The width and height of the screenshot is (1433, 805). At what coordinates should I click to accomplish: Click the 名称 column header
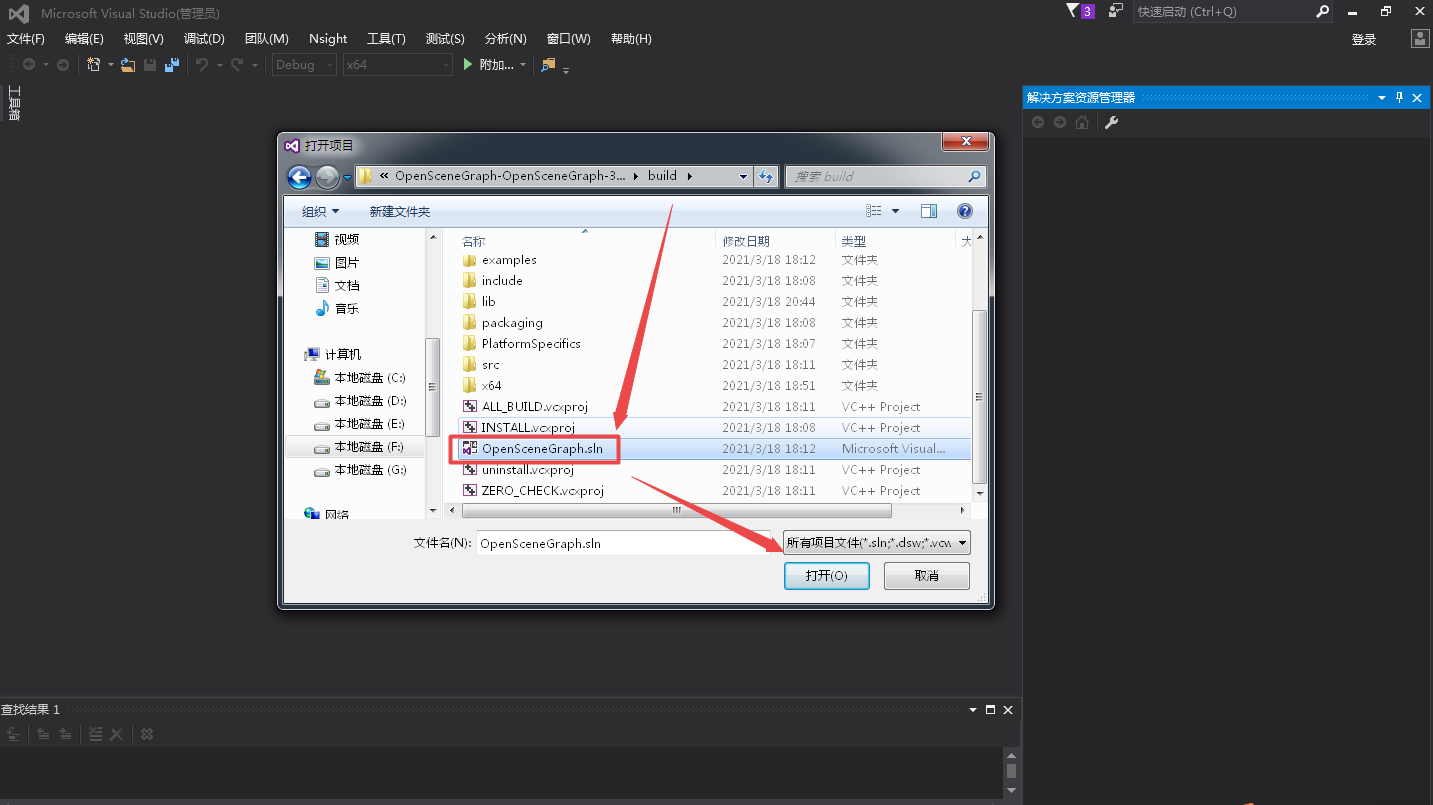(x=585, y=241)
